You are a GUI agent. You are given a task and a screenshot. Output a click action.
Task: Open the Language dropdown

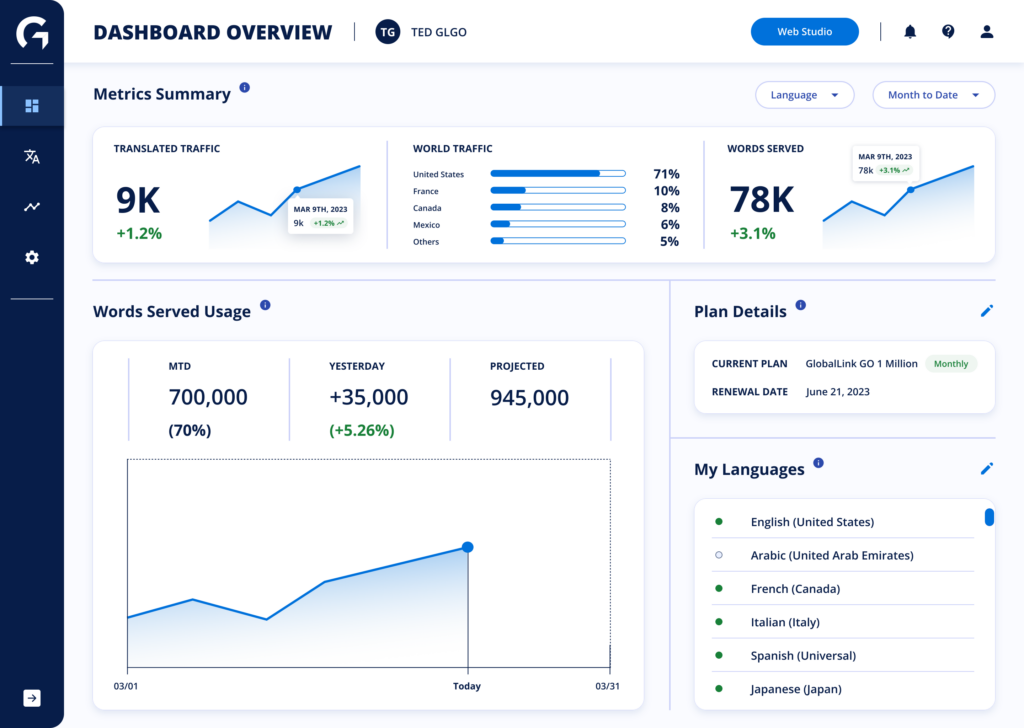805,95
